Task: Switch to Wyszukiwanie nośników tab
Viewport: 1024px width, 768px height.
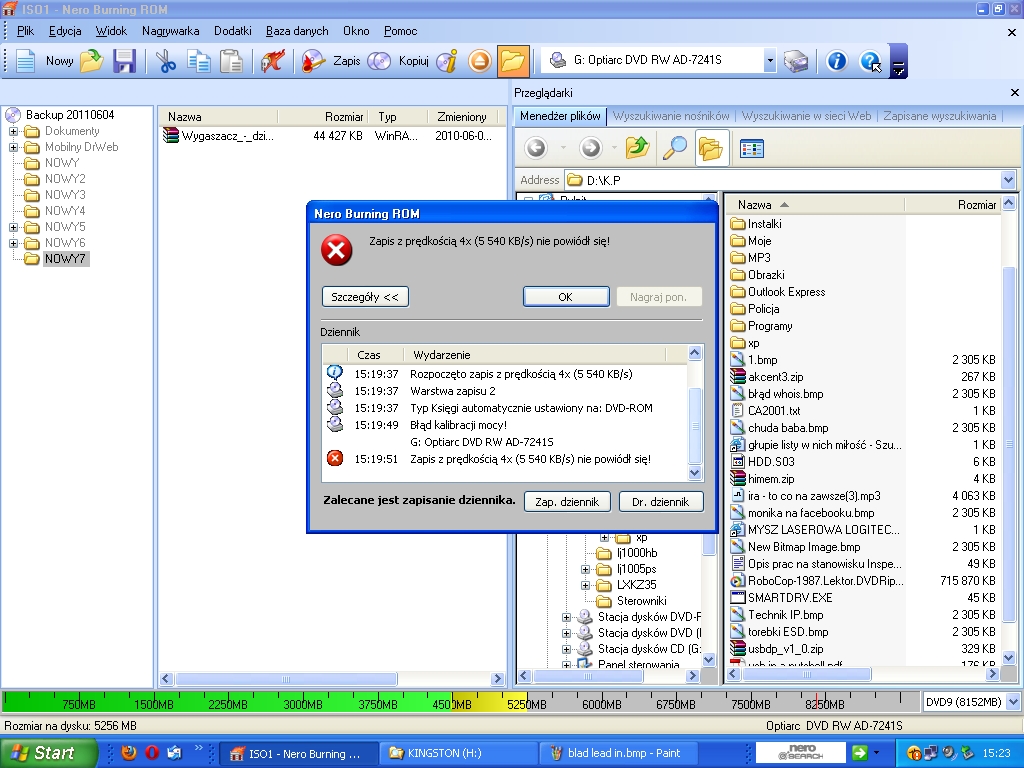Action: 671,116
